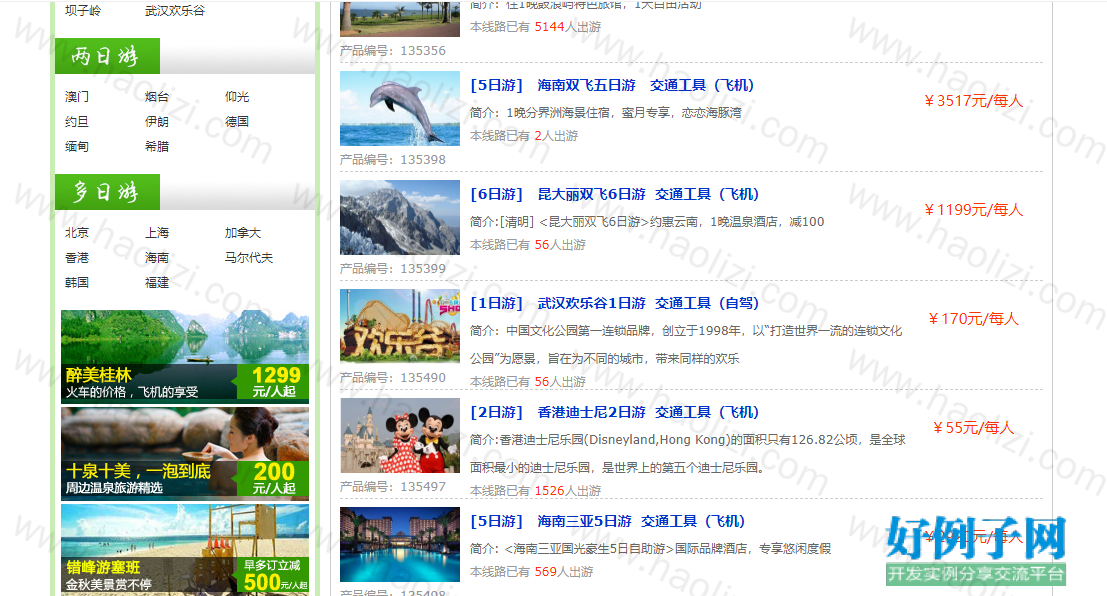This screenshot has width=1107, height=596.
Task: Click the 昆大丽 description mentioning 减100
Action: click(647, 222)
